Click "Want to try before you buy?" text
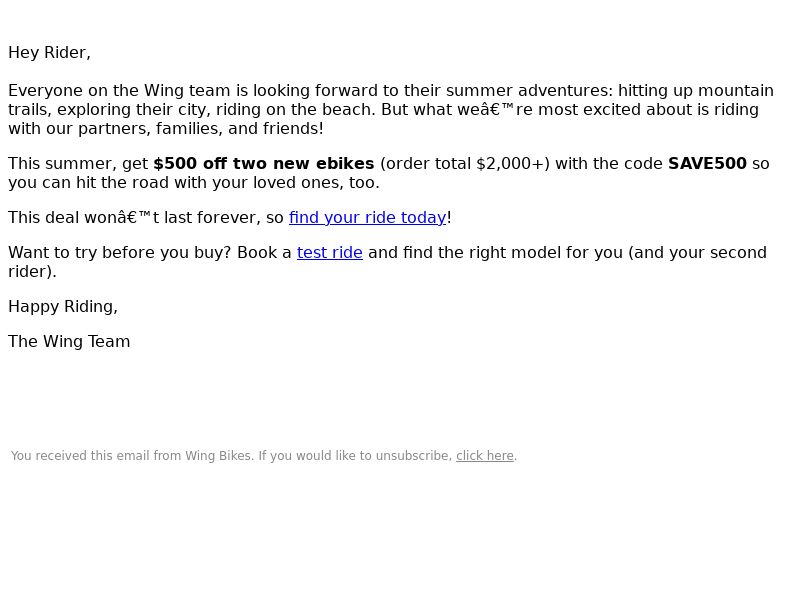The height and width of the screenshot is (600, 800). tap(120, 253)
